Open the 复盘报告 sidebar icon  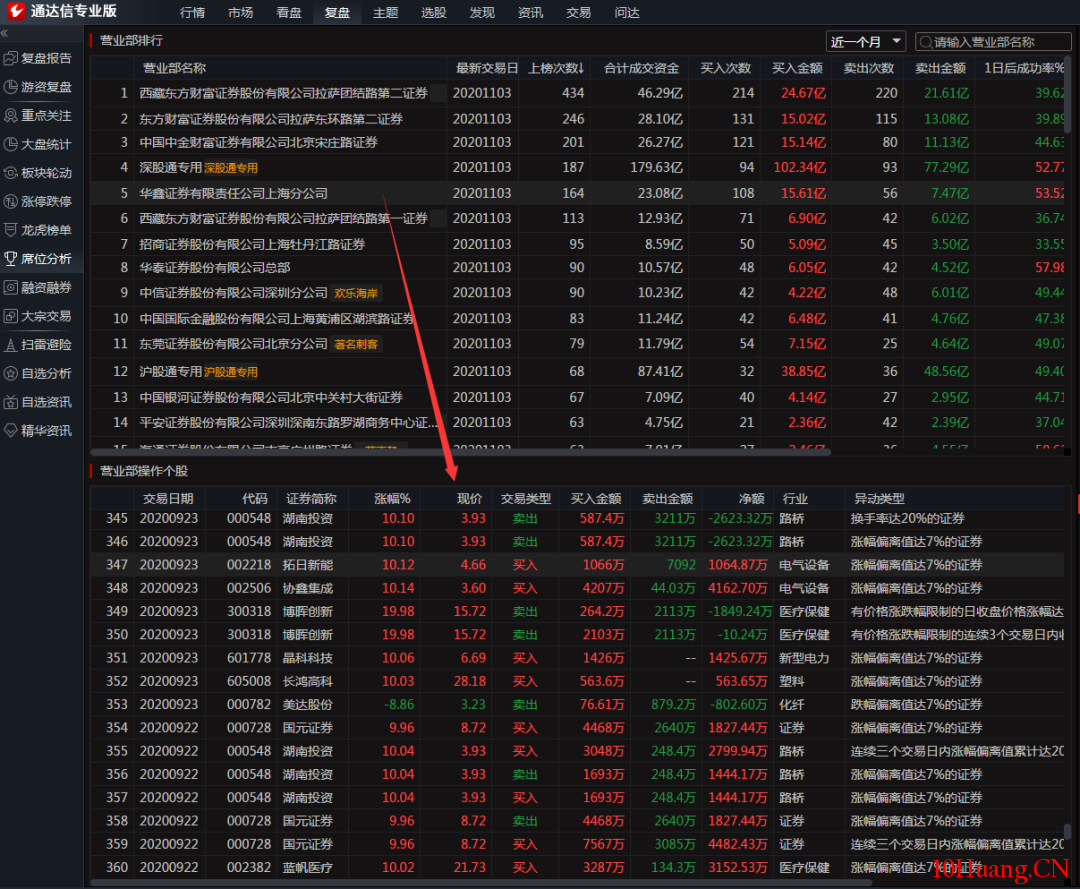click(10, 58)
